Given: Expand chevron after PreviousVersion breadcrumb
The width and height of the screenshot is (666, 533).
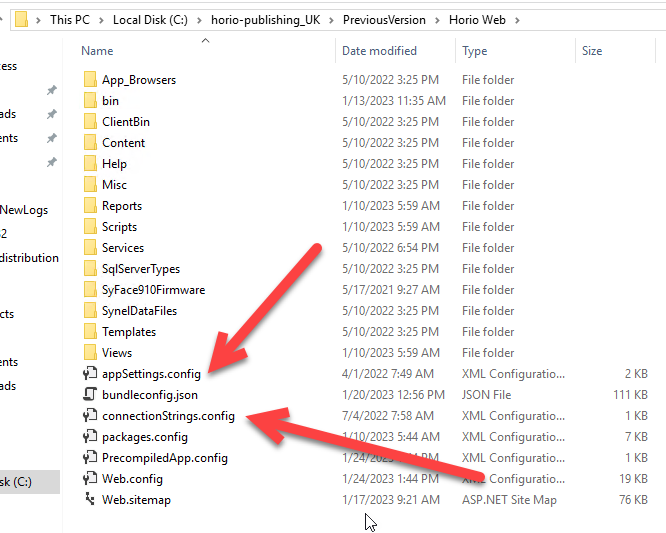Looking at the screenshot, I should pos(437,20).
